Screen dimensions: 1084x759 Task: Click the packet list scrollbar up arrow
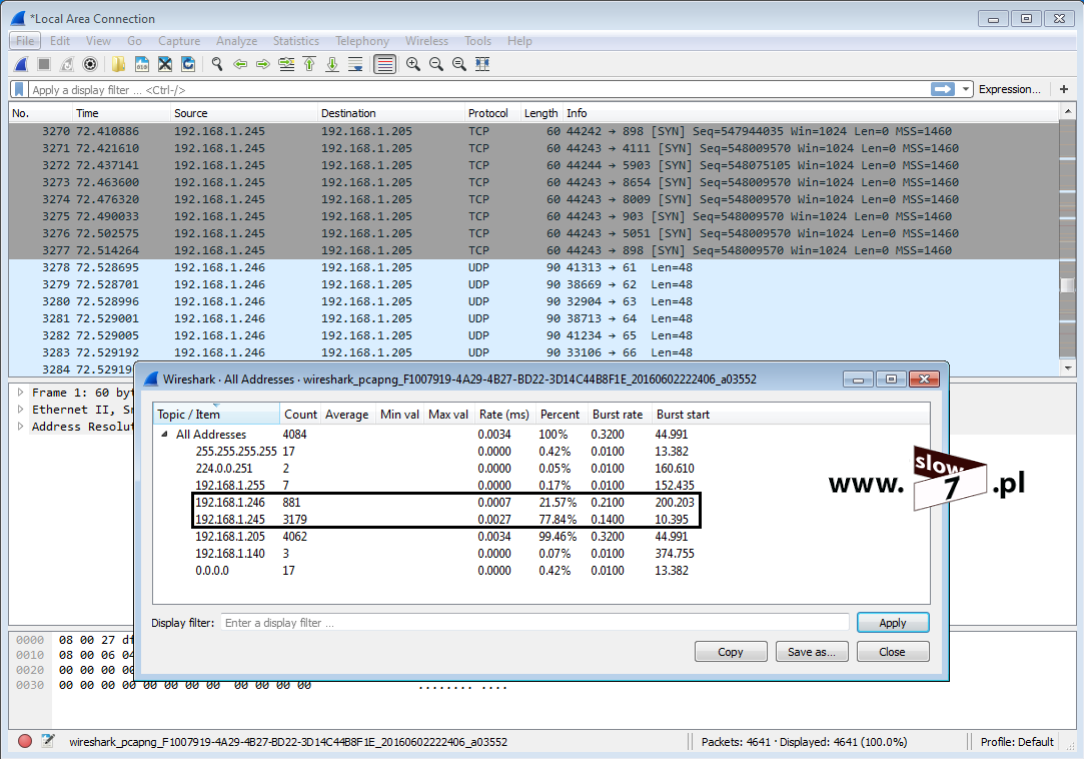click(1068, 111)
